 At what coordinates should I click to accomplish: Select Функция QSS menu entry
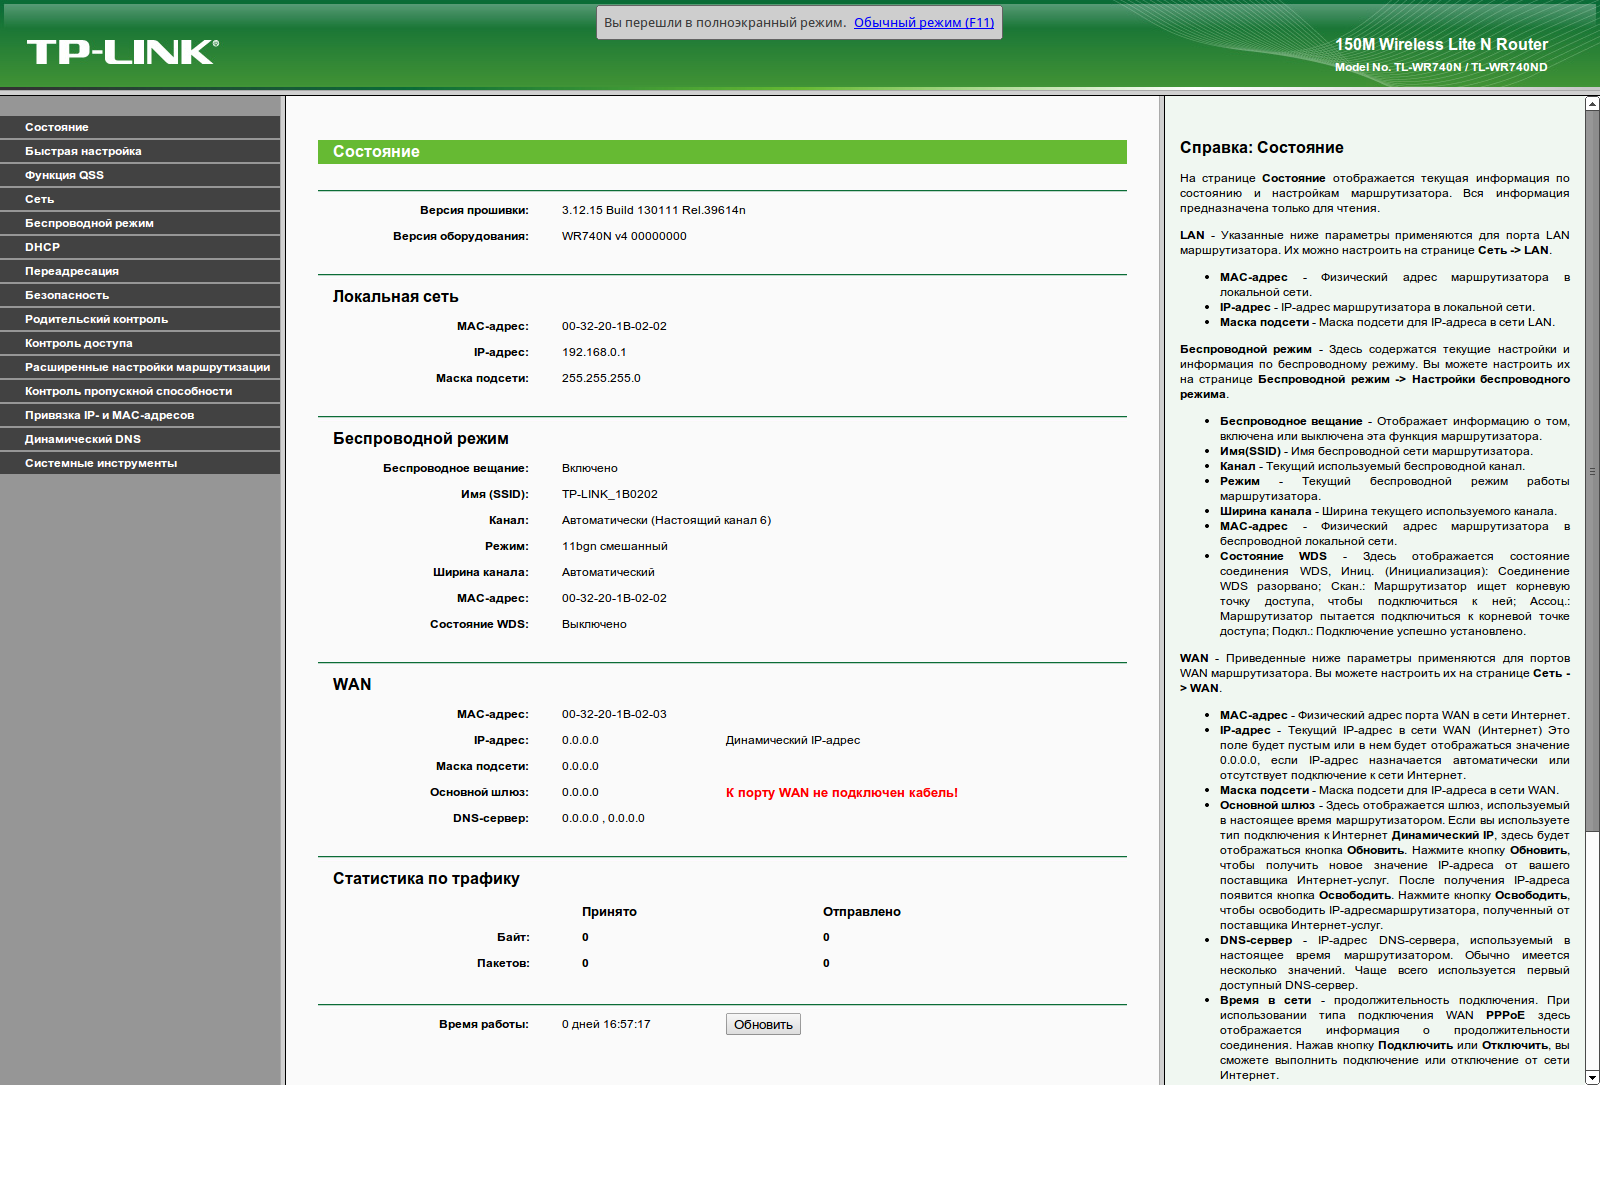click(x=64, y=175)
